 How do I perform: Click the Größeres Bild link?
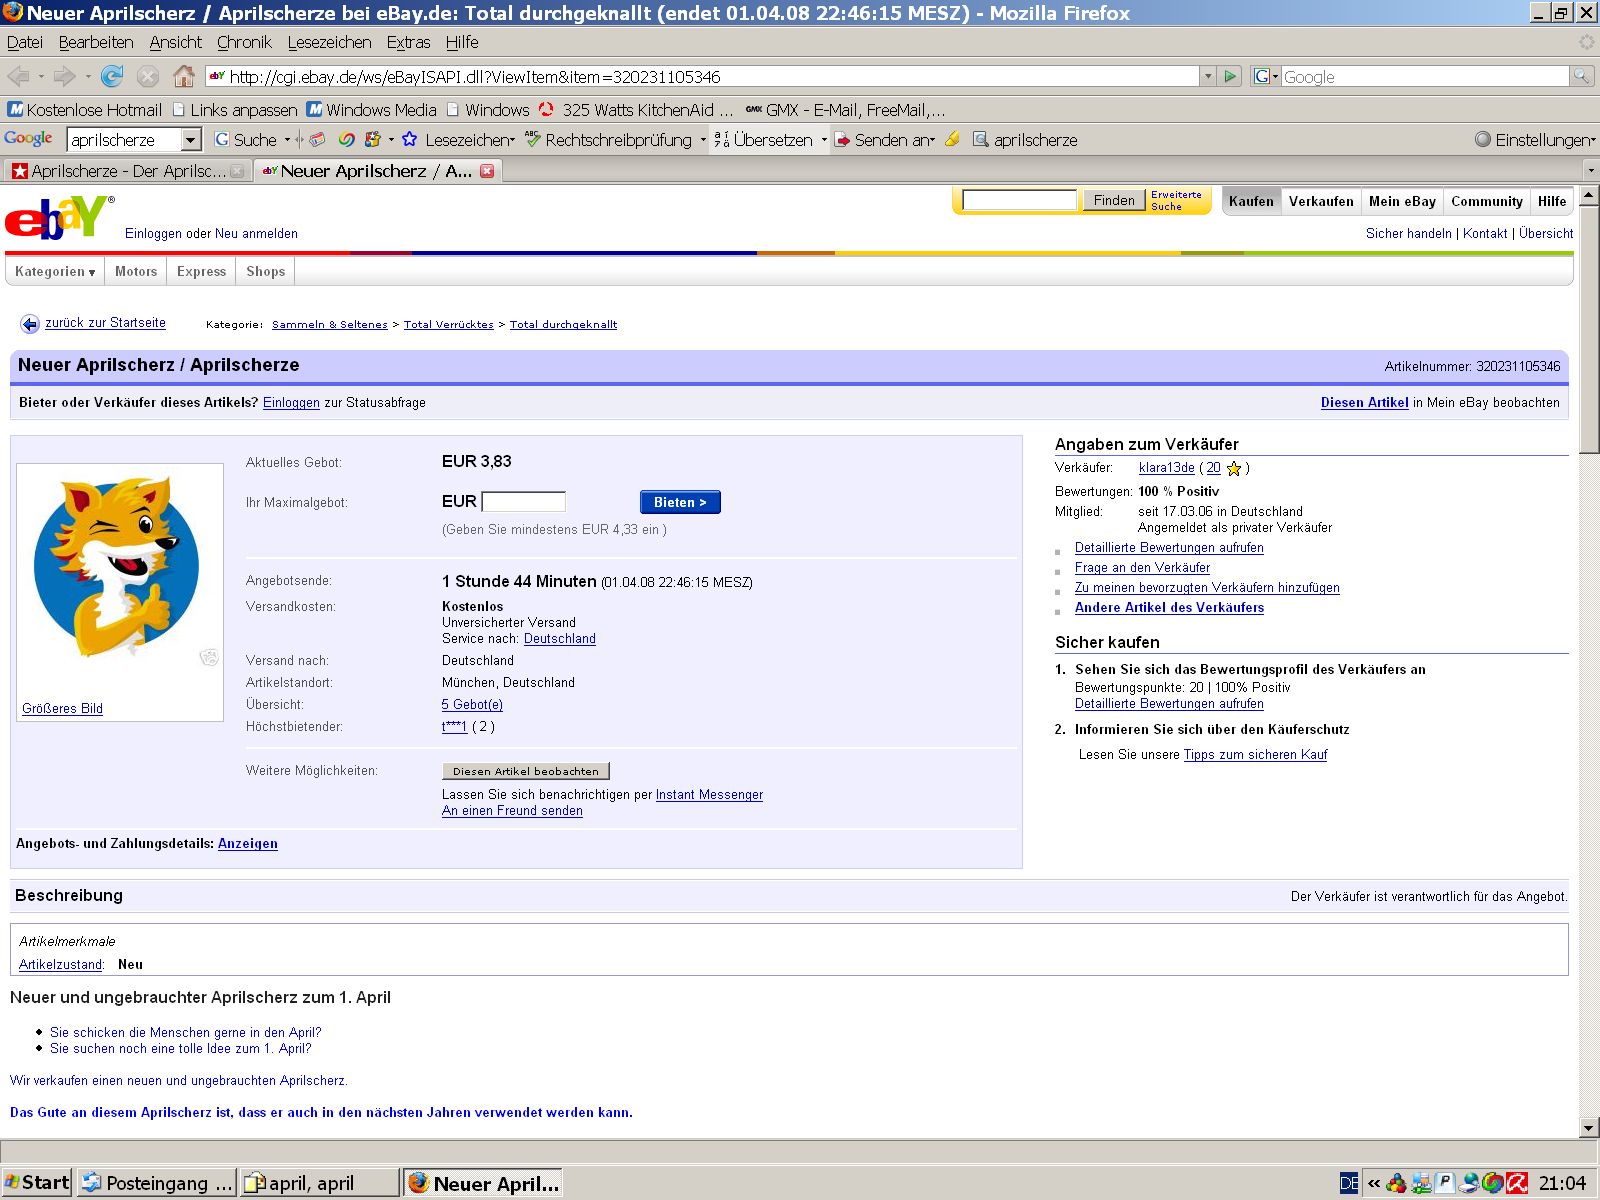(62, 708)
